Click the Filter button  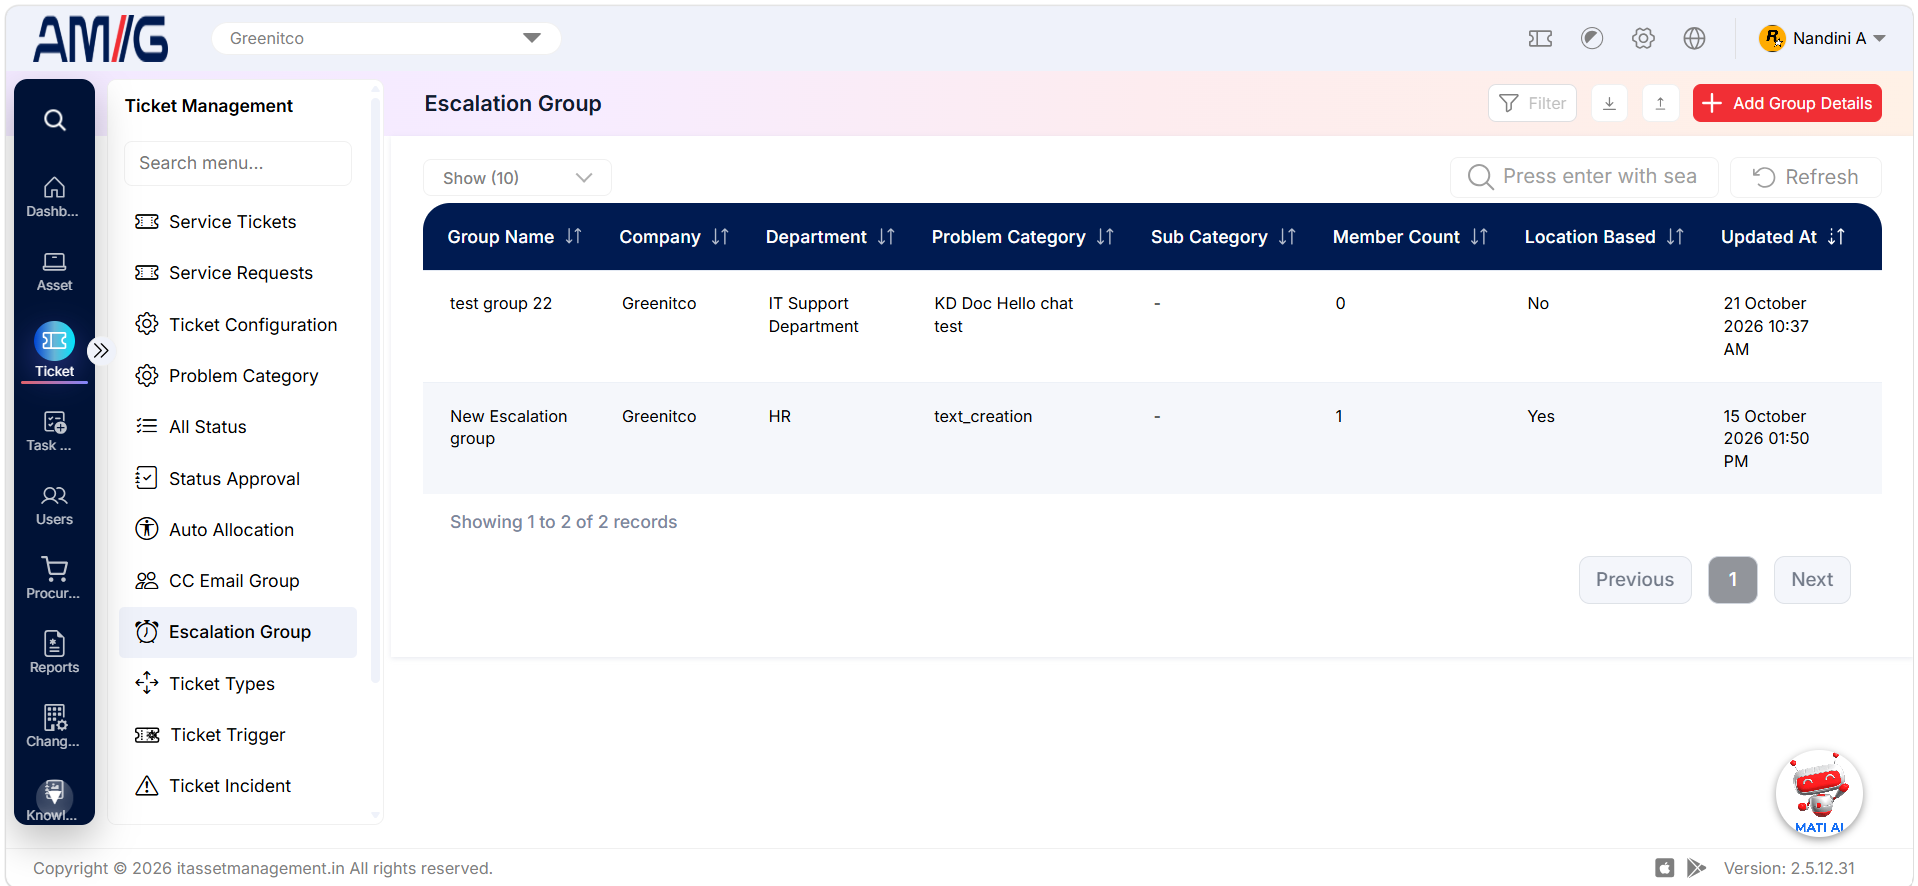pyautogui.click(x=1532, y=103)
